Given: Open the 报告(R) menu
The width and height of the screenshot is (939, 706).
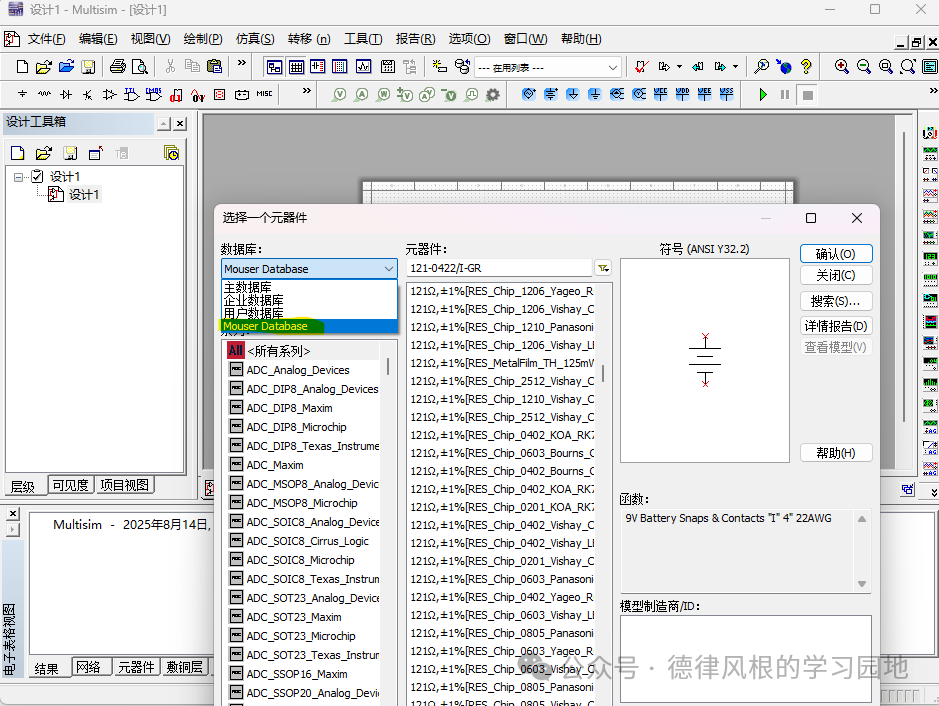Looking at the screenshot, I should pos(416,39).
